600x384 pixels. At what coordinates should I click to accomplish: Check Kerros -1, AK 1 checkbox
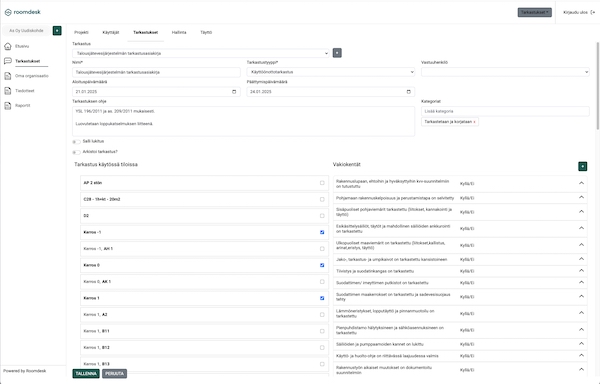[x=322, y=249]
